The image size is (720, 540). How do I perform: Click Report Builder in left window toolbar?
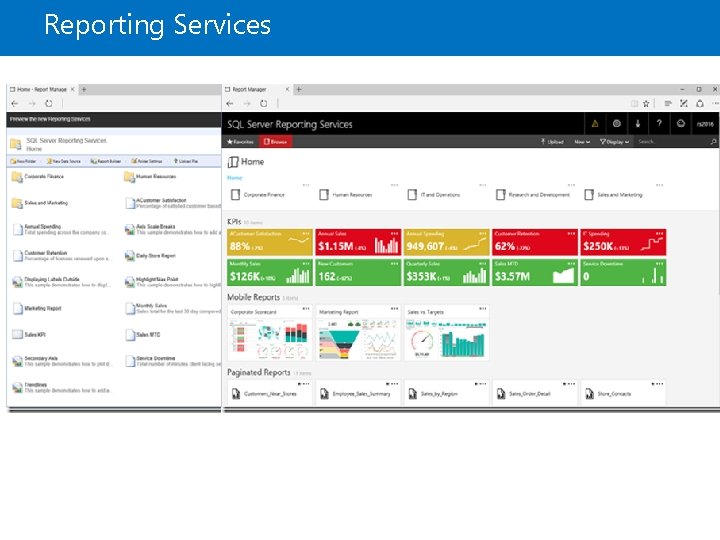click(106, 161)
